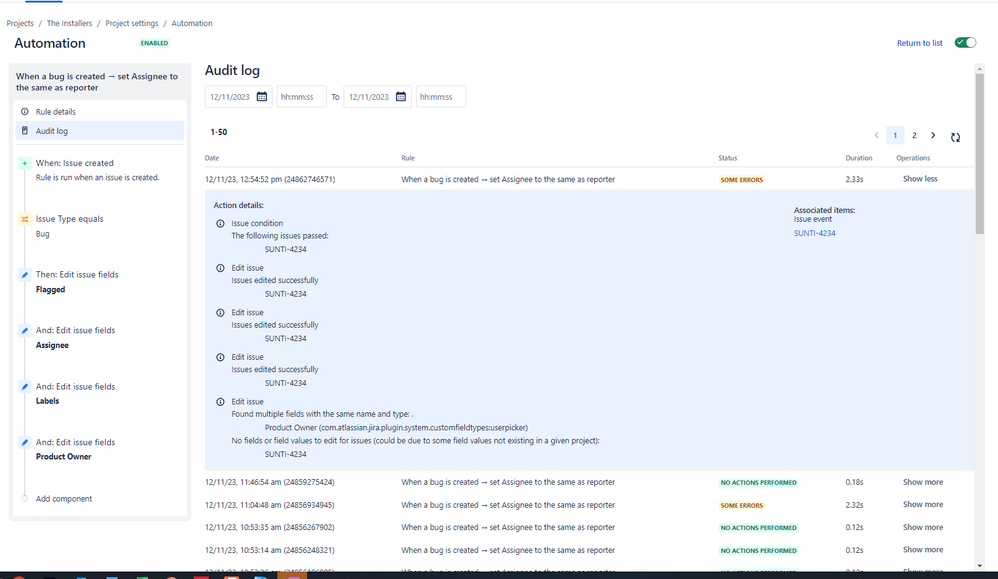Viewport: 998px width, 579px height.
Task: Click NO ACTIONS PERFORMED status at 11:46:54 am
Action: click(x=758, y=482)
